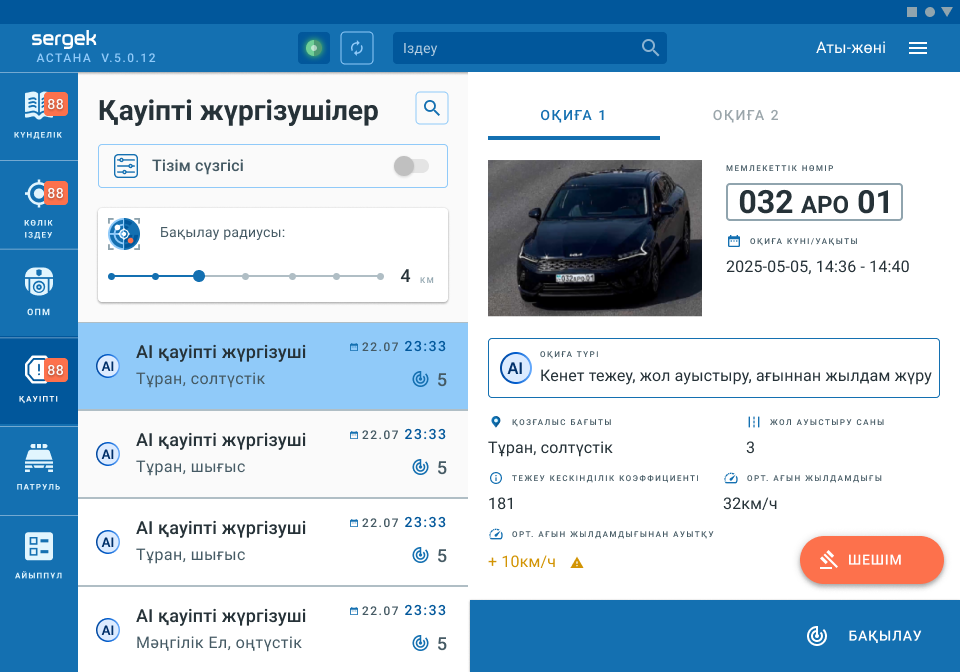Screen dimensions: 960x672
Task: Expand the Тізім сүзгісі filter panel
Action: point(198,166)
